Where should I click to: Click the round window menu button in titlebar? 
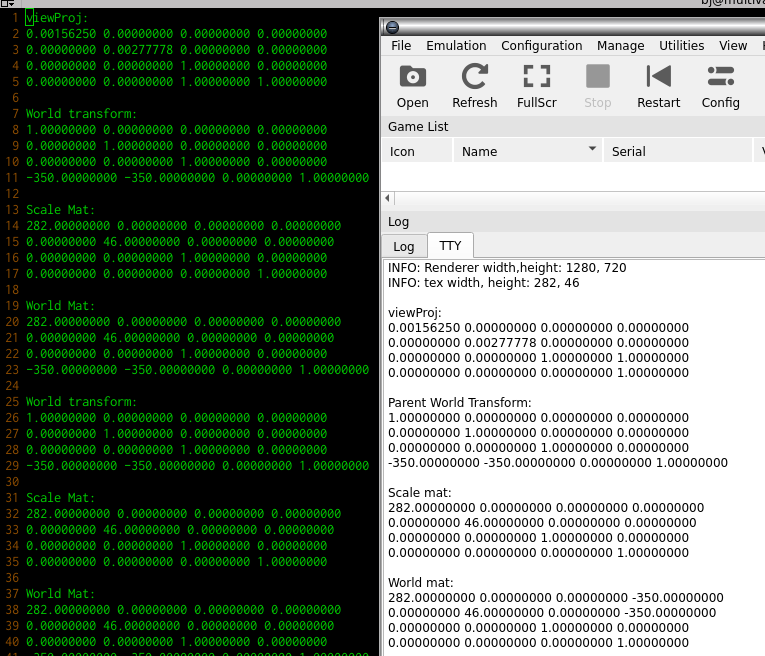coord(392,27)
